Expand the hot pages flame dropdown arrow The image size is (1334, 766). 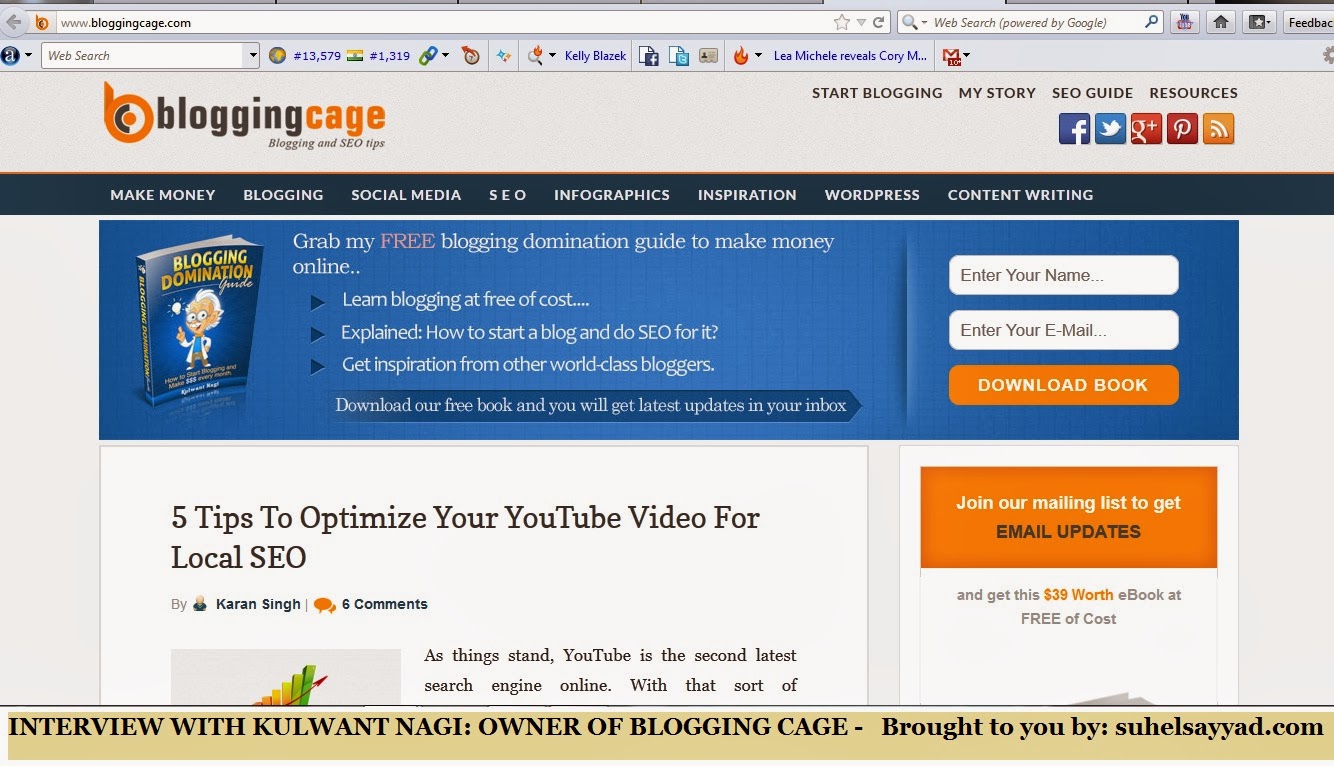(x=758, y=56)
